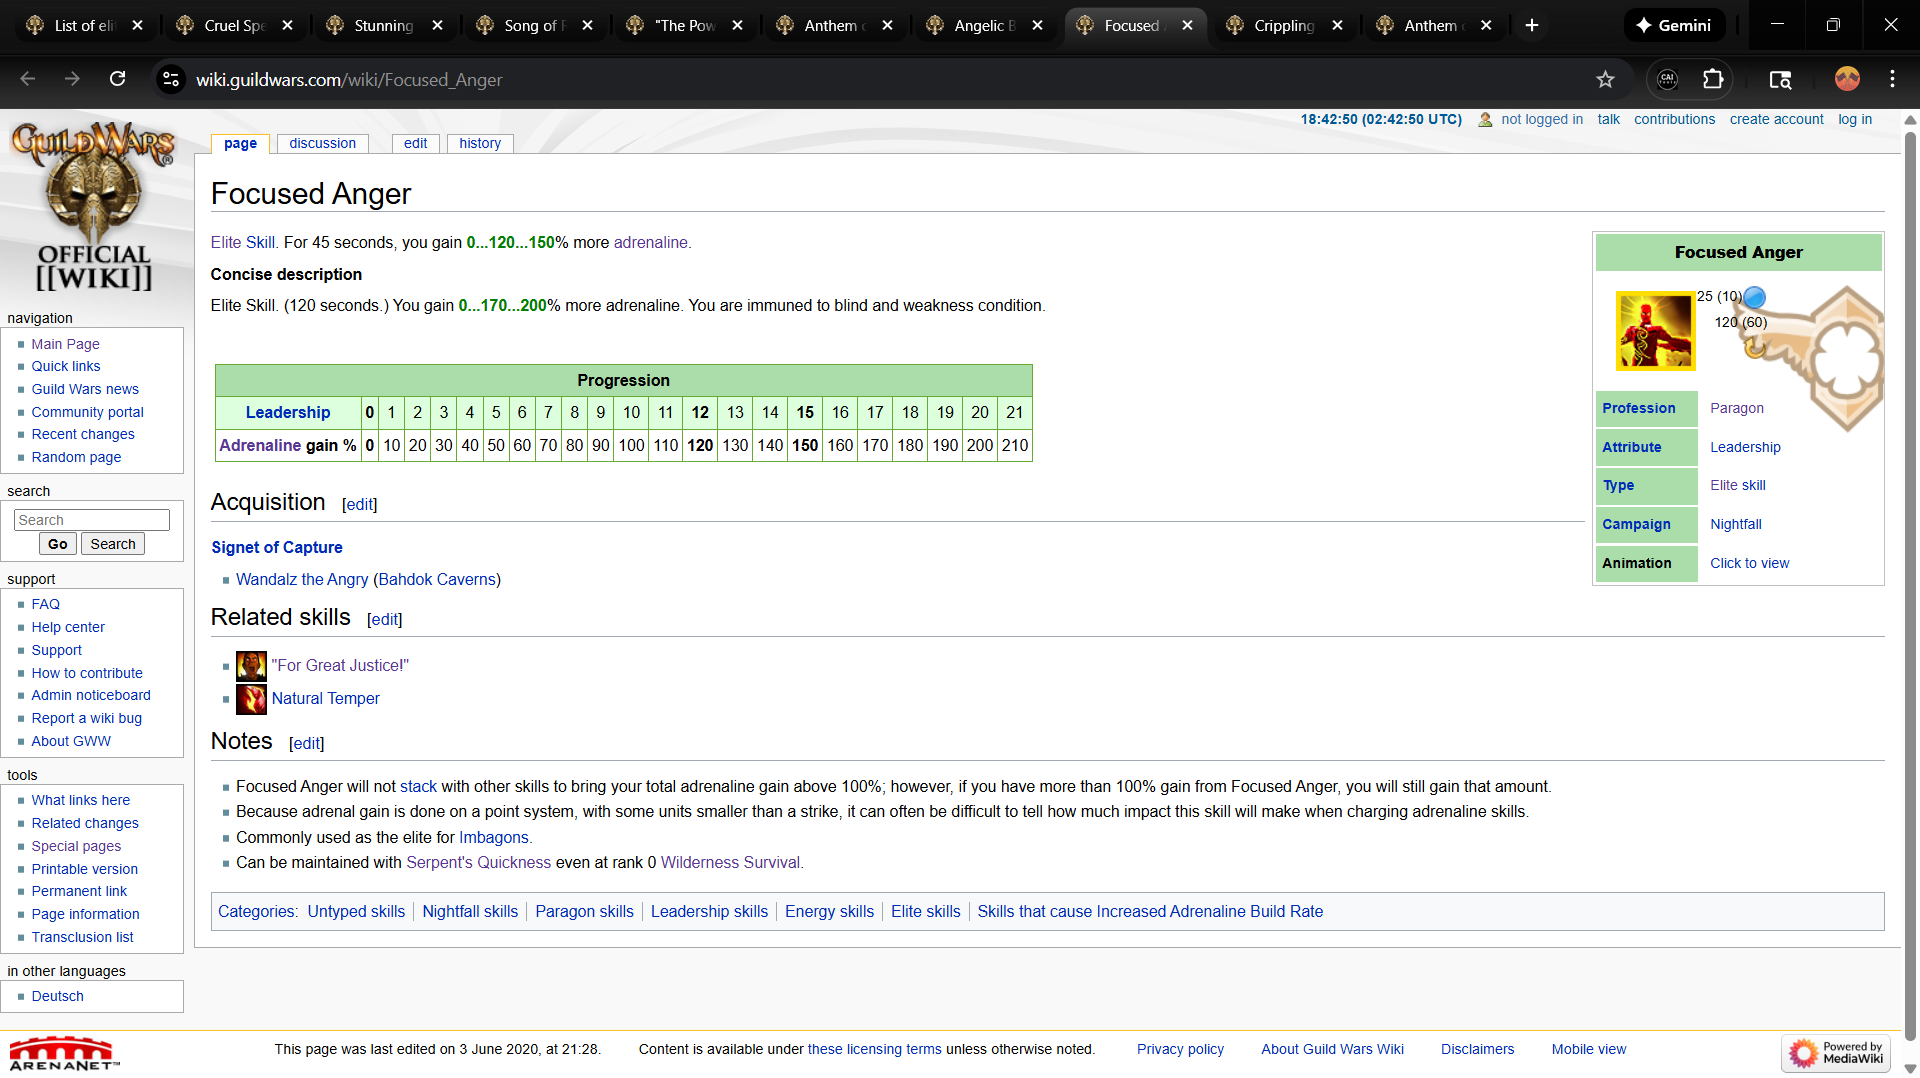Viewport: 1920px width, 1078px height.
Task: Open the Serpent's Quickness link
Action: 478,863
